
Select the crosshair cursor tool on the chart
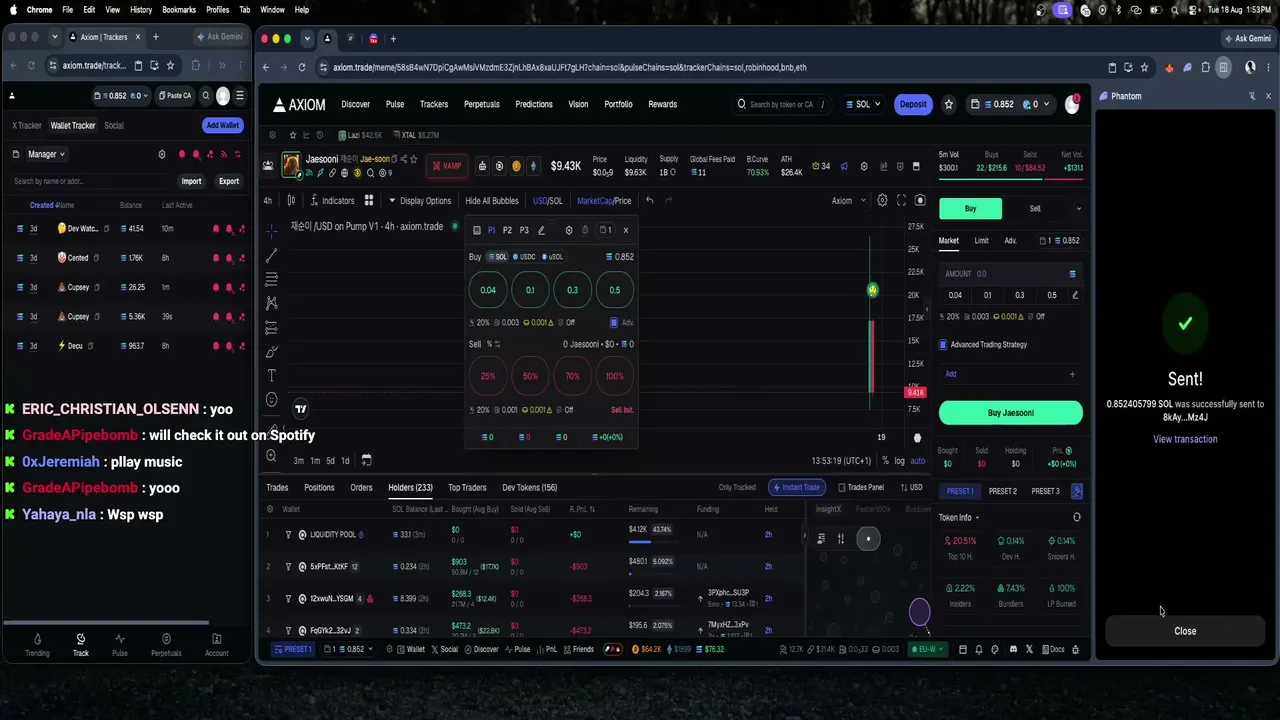point(271,230)
